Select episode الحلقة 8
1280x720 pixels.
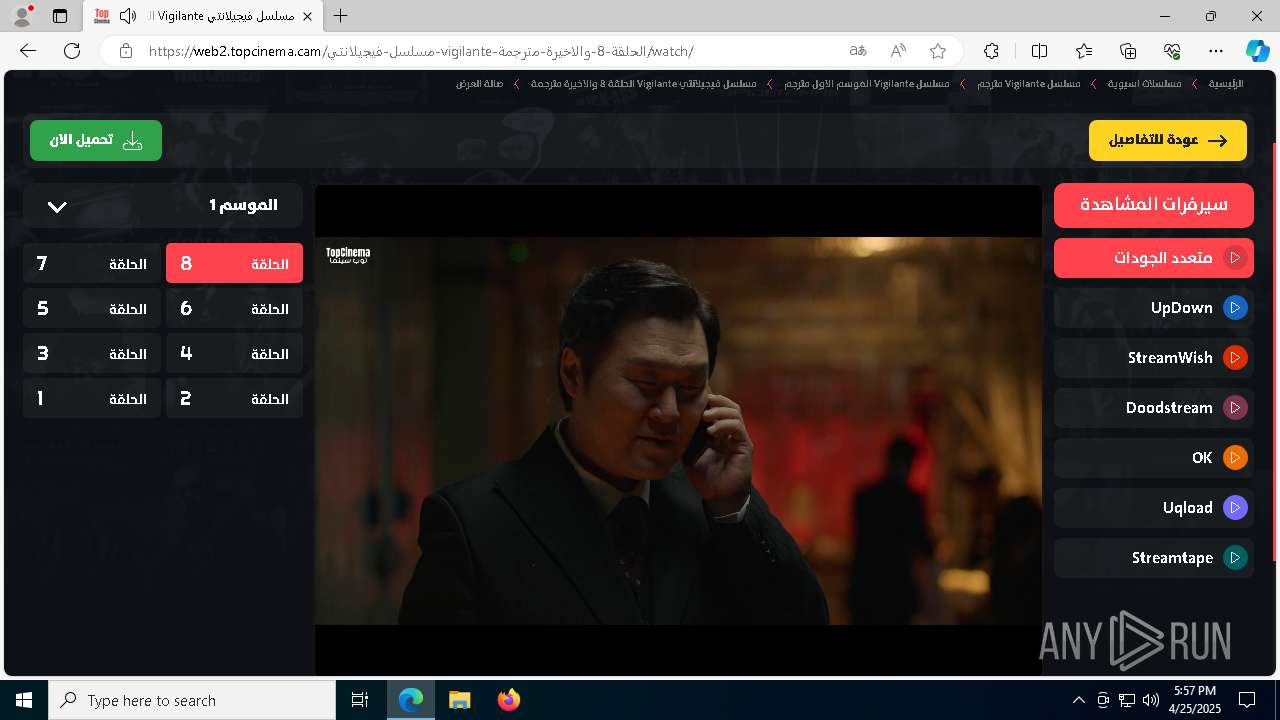point(234,264)
